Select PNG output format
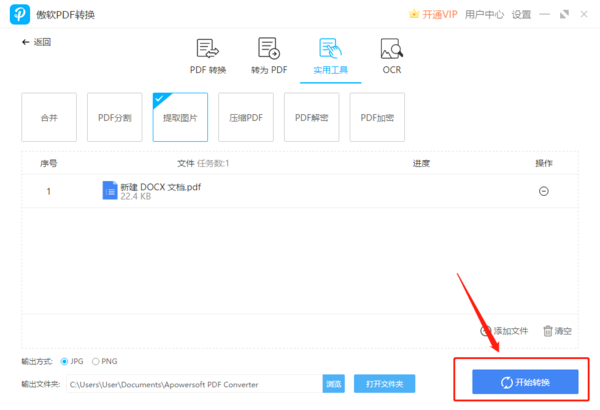The height and width of the screenshot is (410, 600). [104, 361]
